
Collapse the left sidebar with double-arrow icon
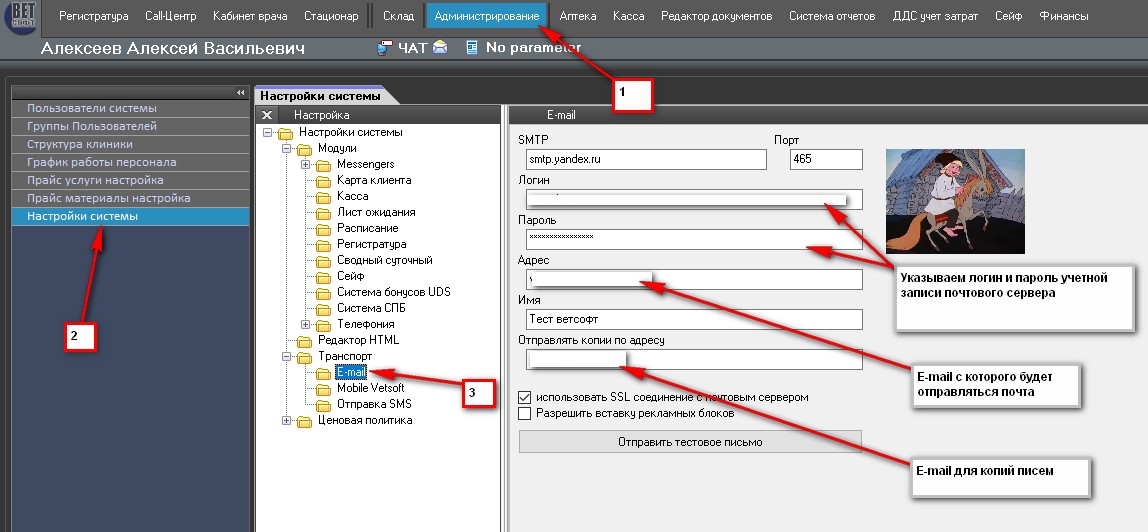[x=240, y=92]
